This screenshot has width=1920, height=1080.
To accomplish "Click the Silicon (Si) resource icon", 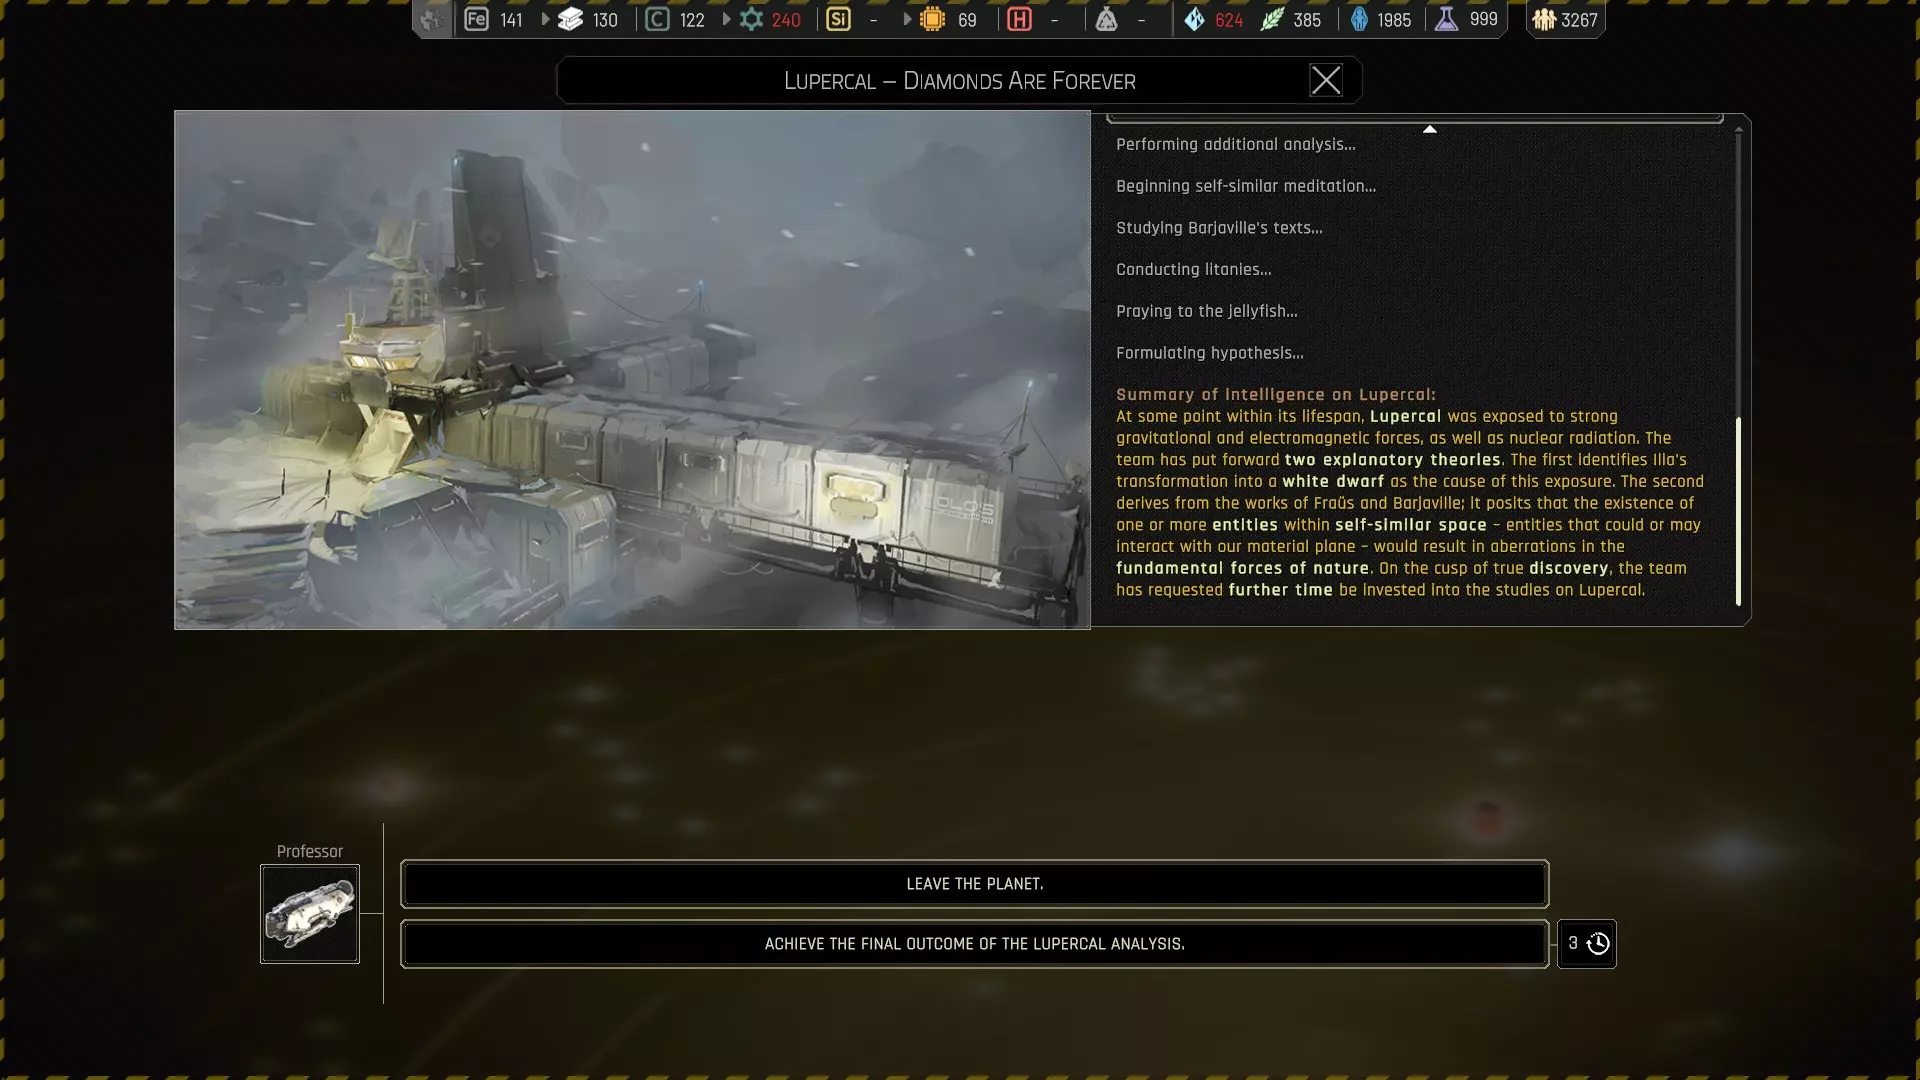I will coord(838,19).
